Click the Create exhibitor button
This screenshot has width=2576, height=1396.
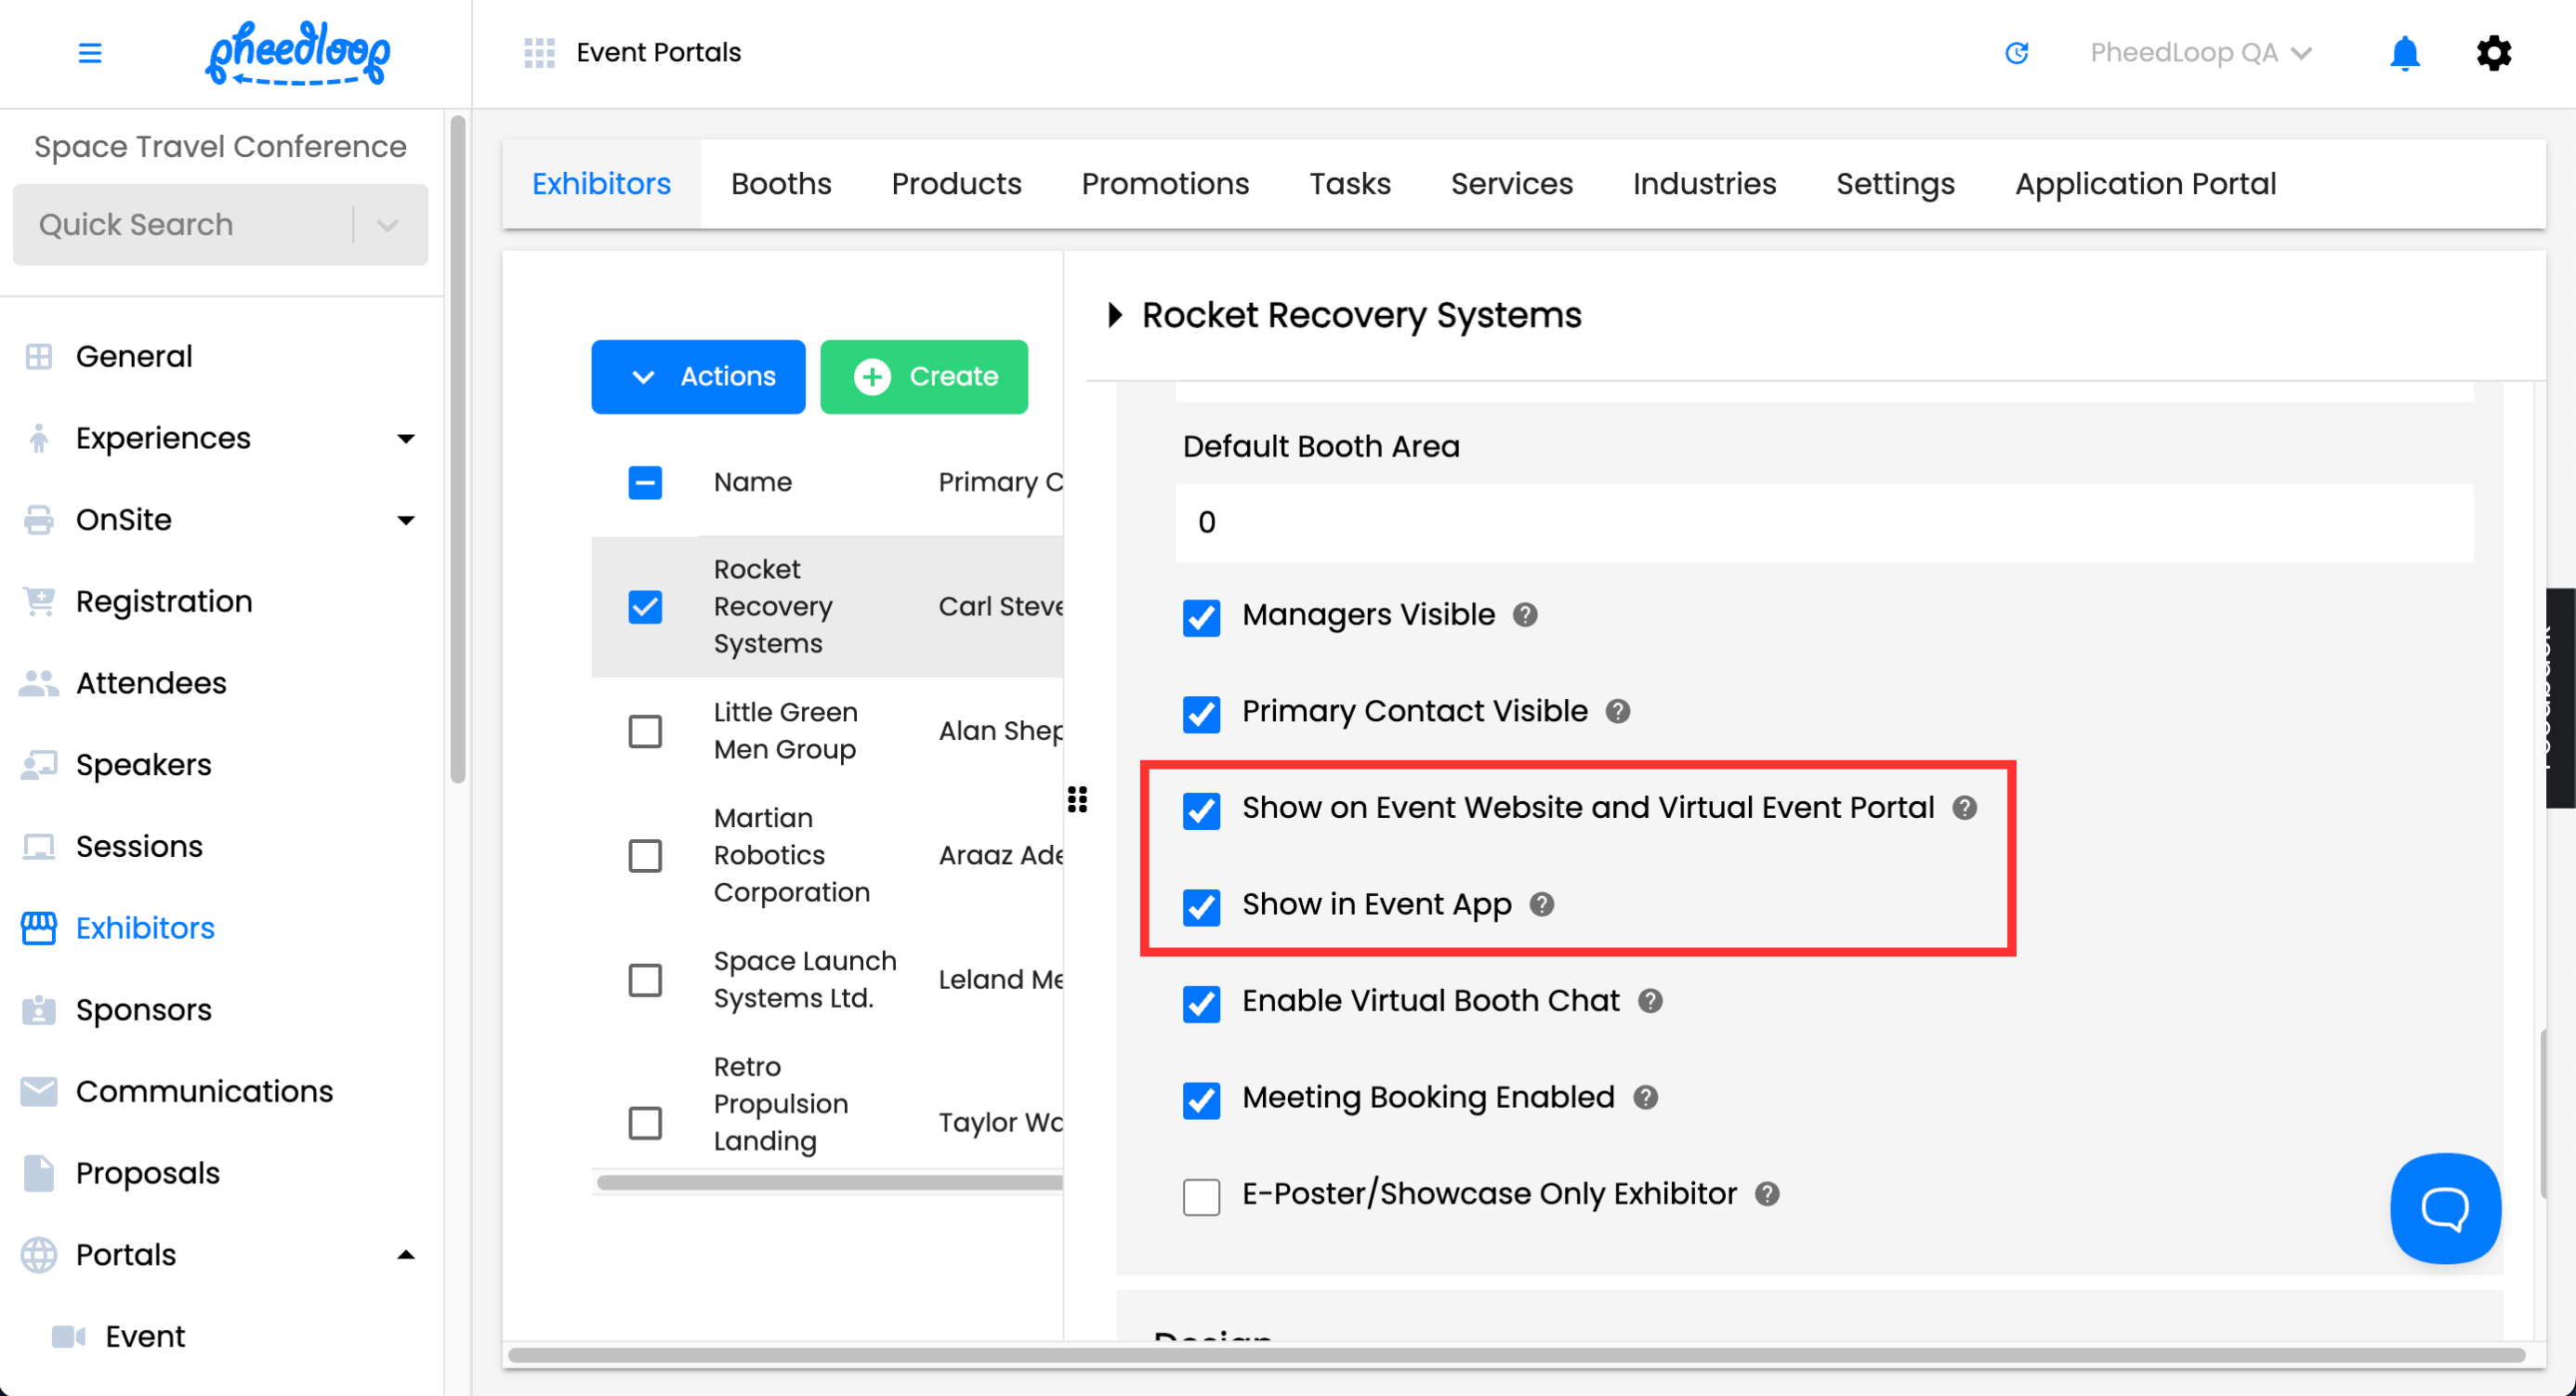coord(924,377)
